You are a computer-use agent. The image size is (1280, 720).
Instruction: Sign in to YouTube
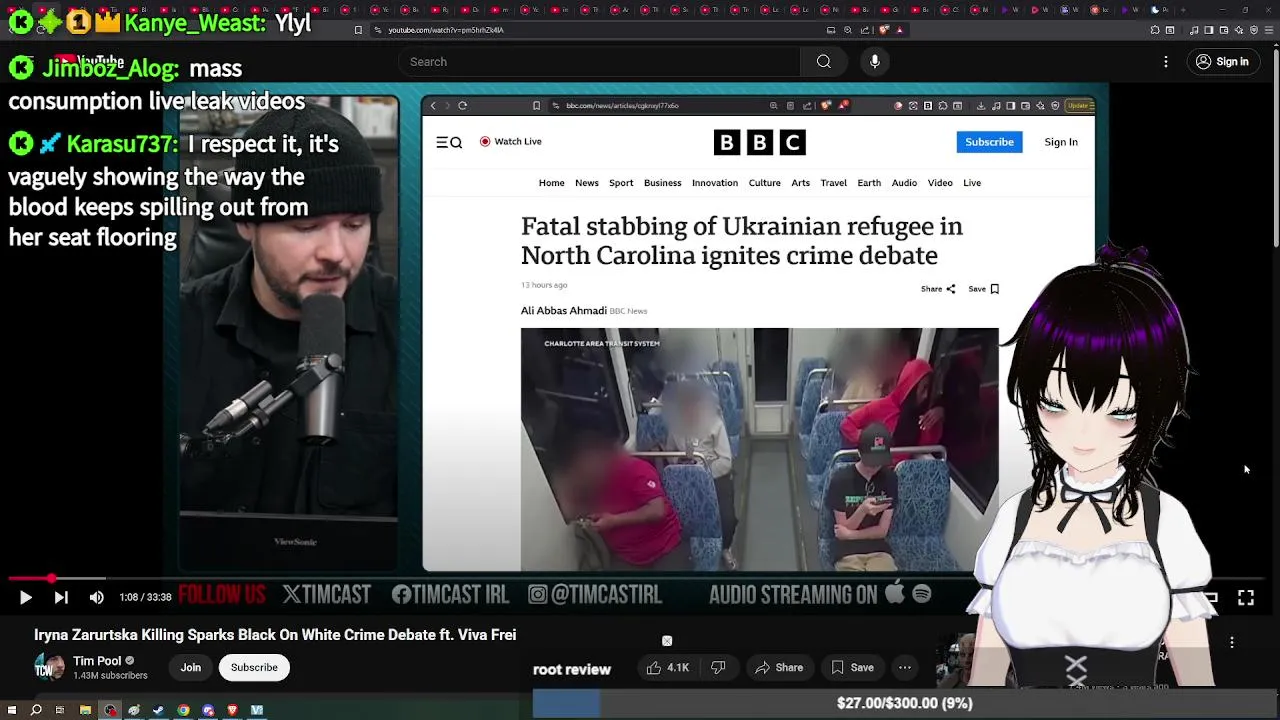point(1222,62)
